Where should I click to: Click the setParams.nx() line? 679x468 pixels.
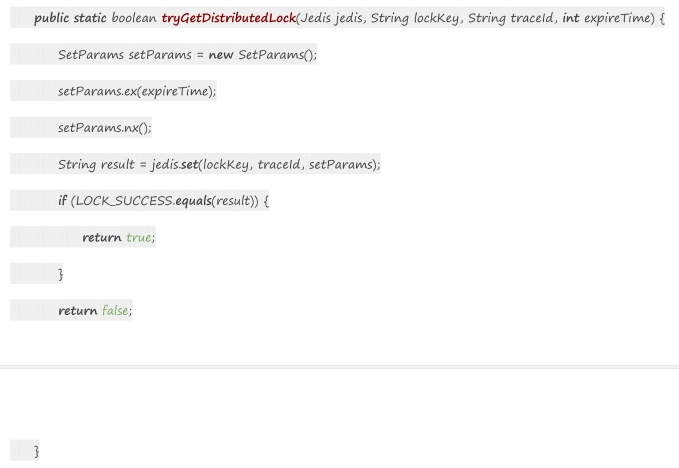(104, 128)
